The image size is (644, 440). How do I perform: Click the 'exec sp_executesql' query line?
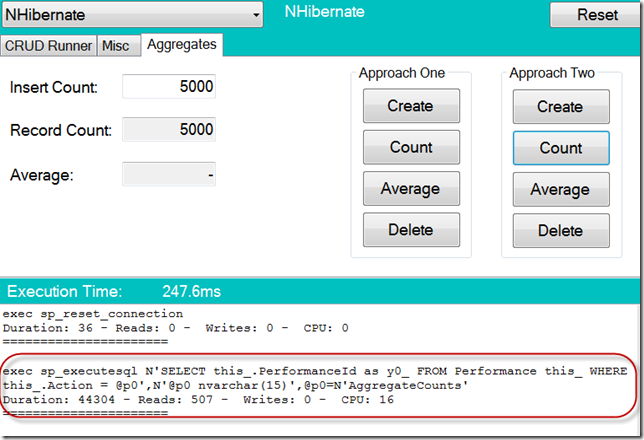point(315,371)
